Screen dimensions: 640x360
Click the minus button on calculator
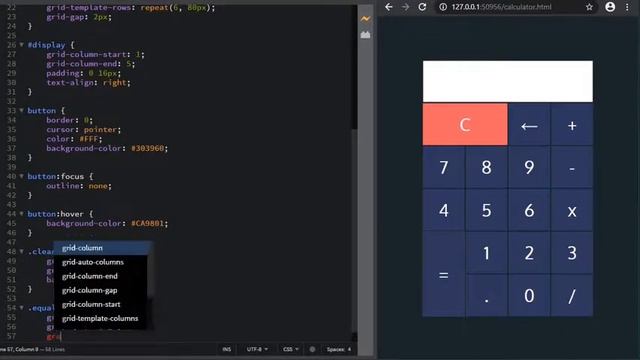(572, 167)
